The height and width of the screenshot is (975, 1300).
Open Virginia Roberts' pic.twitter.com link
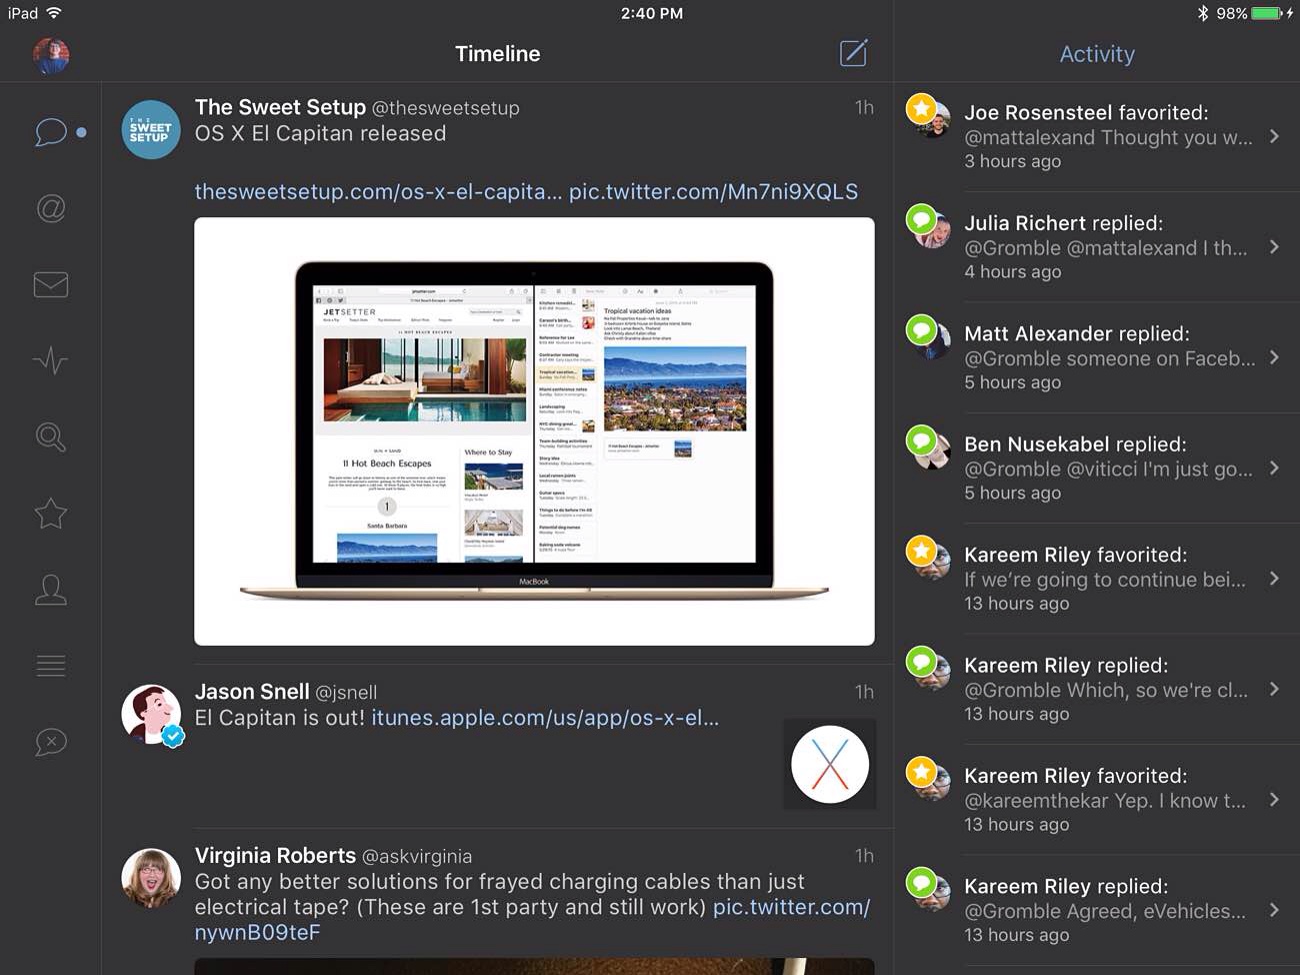[532, 920]
